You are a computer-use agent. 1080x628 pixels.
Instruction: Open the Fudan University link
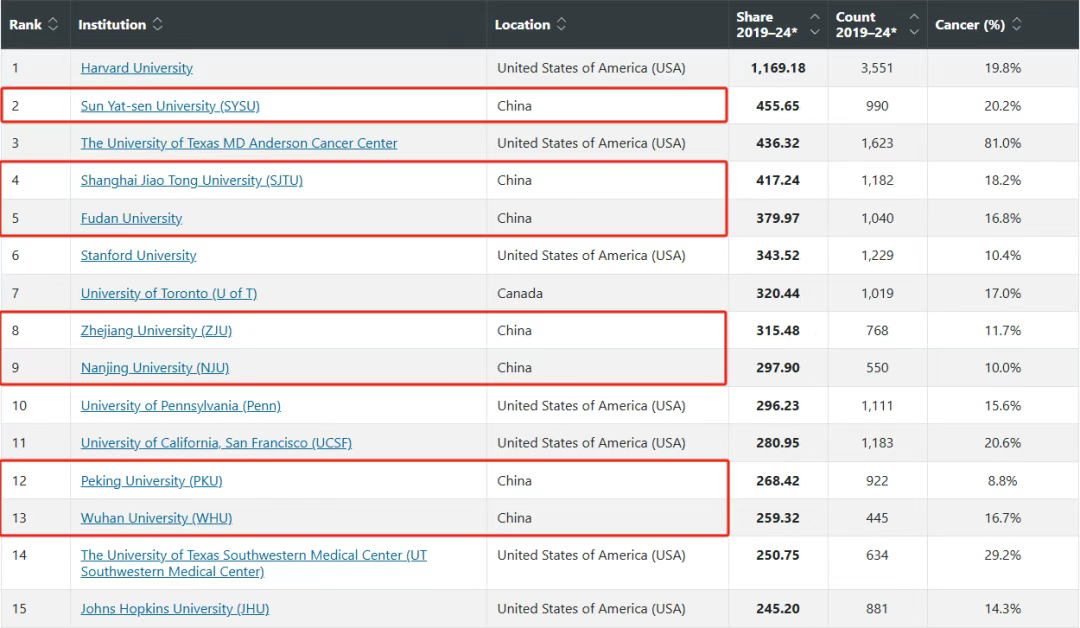pyautogui.click(x=132, y=218)
